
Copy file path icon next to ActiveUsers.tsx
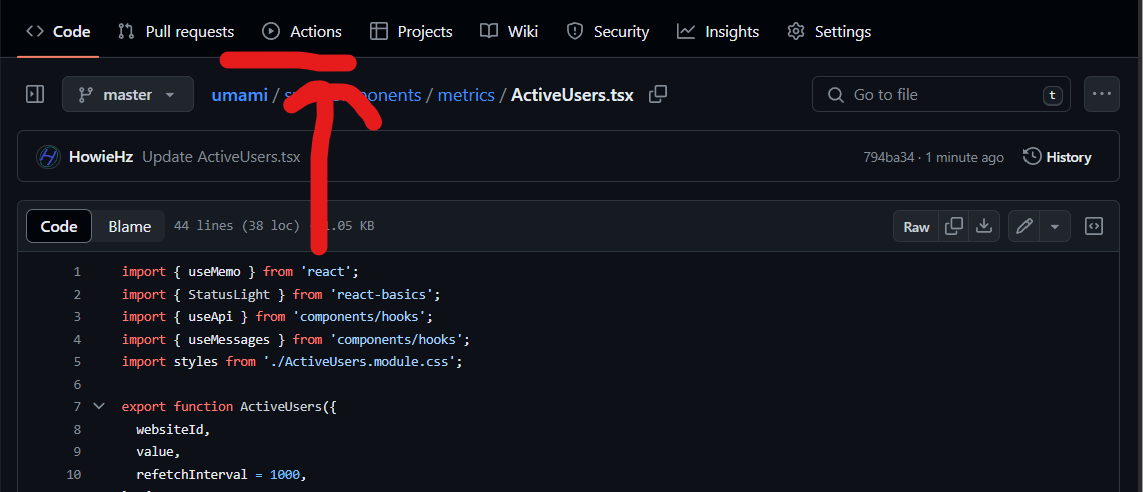(x=658, y=94)
